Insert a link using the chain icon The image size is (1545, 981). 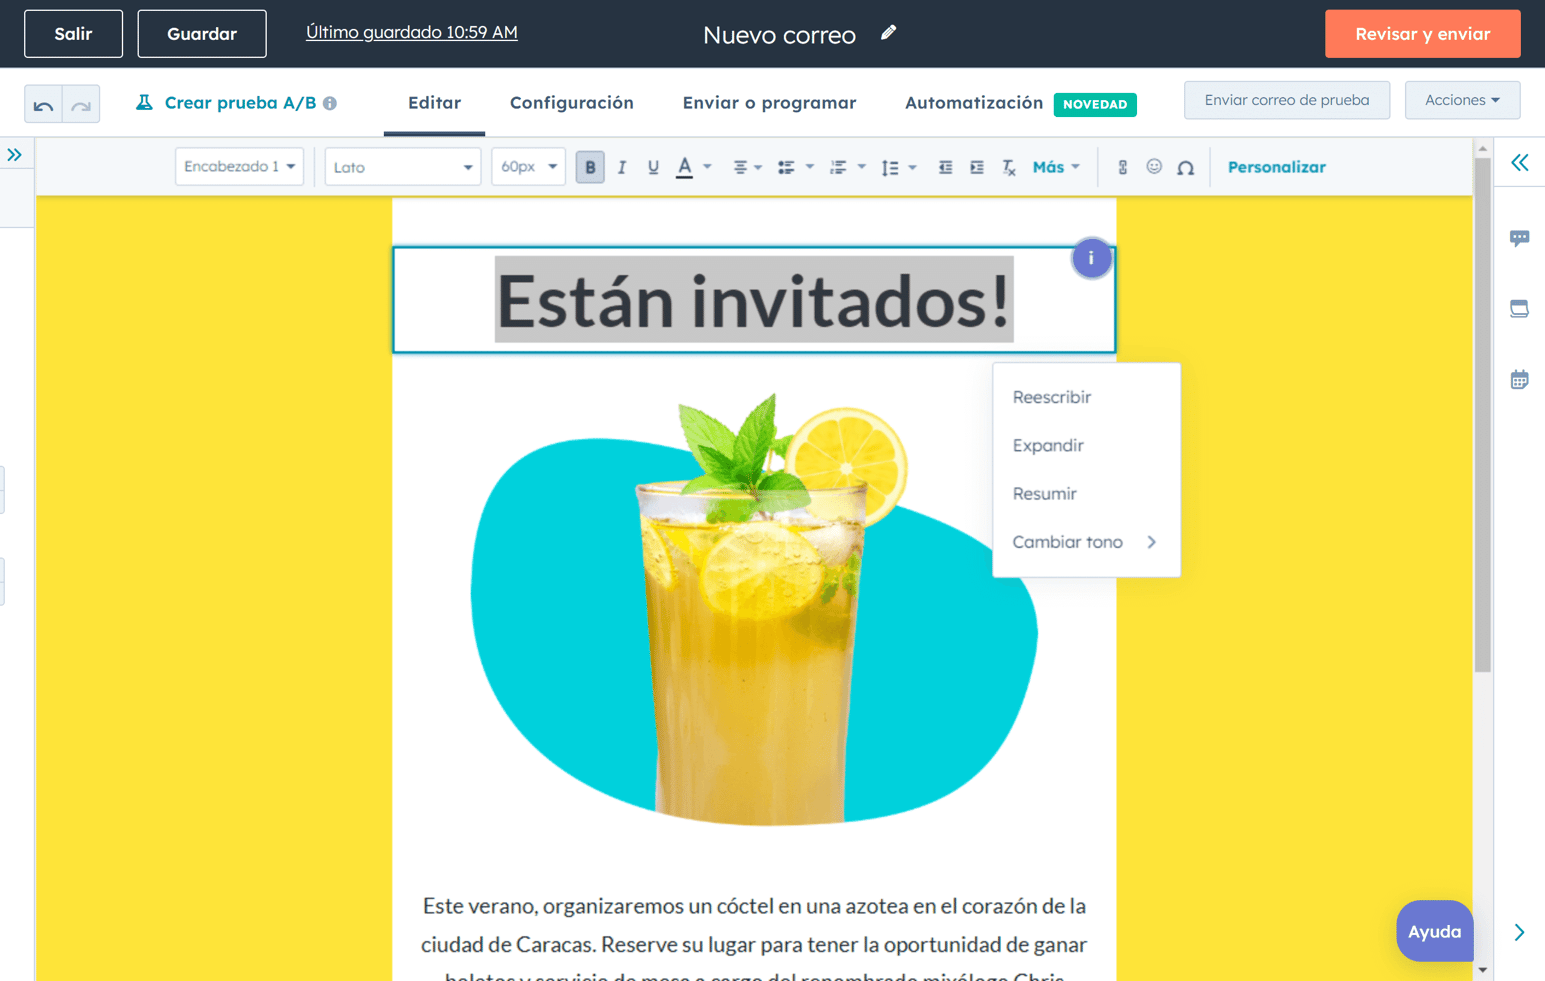click(1122, 167)
